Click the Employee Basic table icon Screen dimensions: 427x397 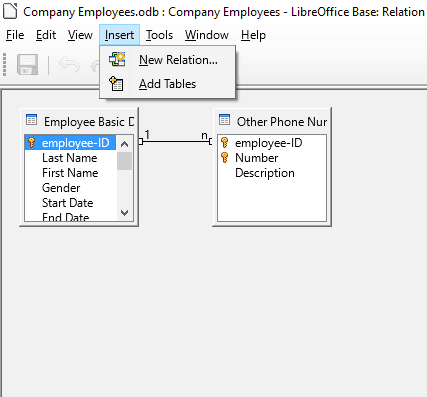point(31,120)
